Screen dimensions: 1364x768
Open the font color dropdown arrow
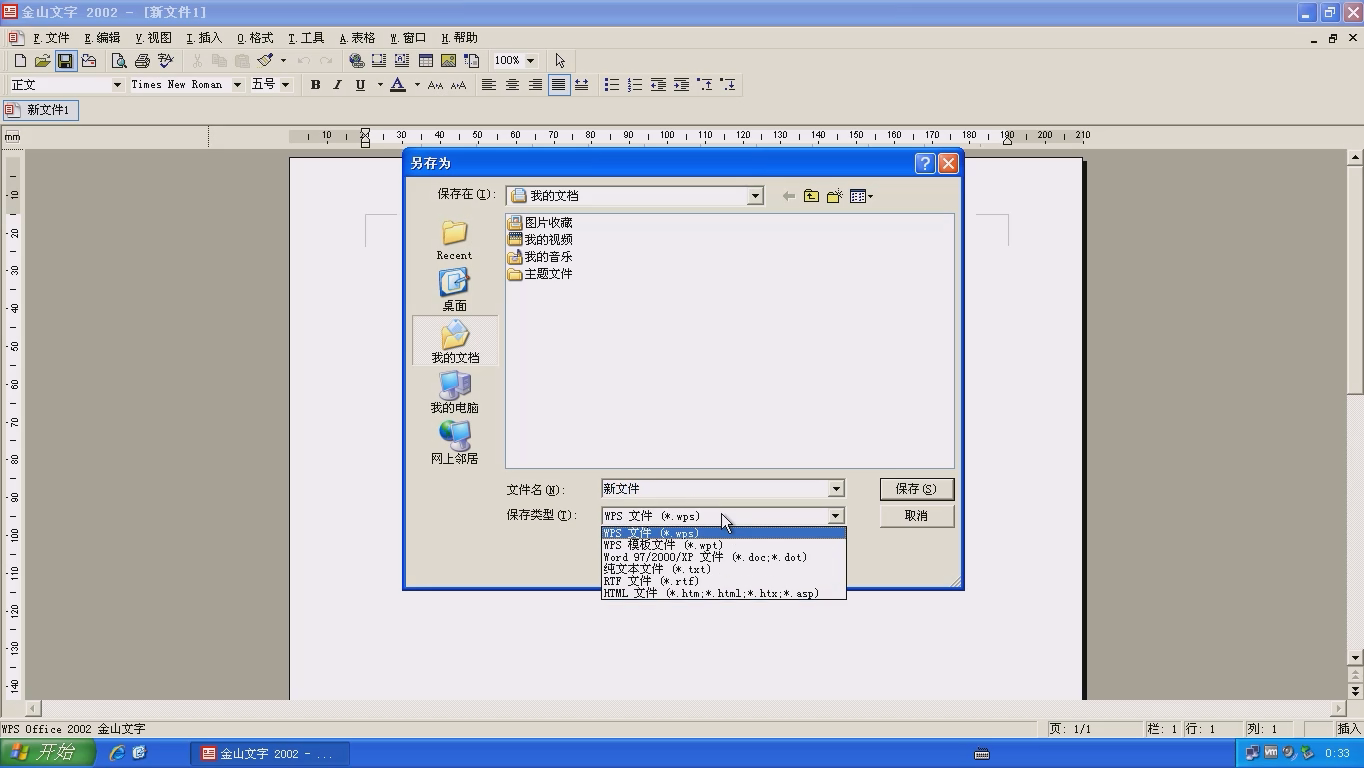click(417, 85)
